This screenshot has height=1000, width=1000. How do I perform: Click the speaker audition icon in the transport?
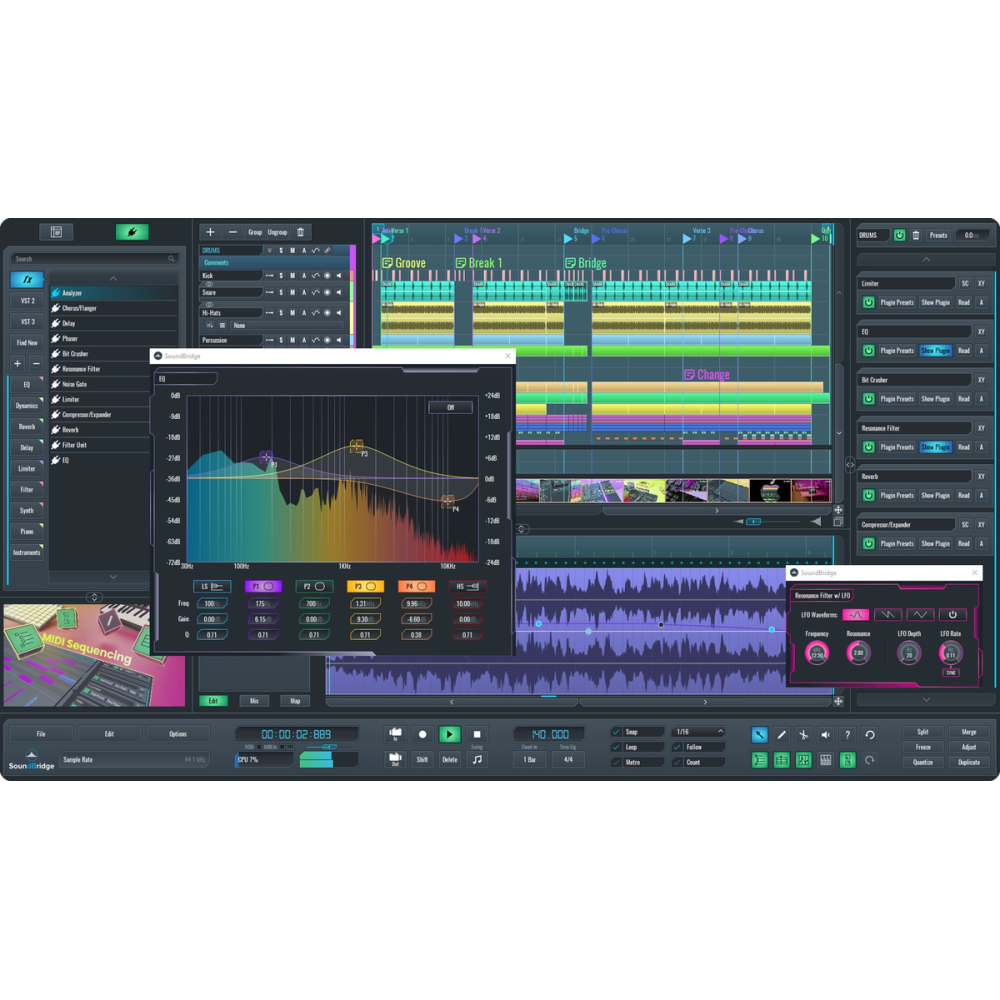825,734
